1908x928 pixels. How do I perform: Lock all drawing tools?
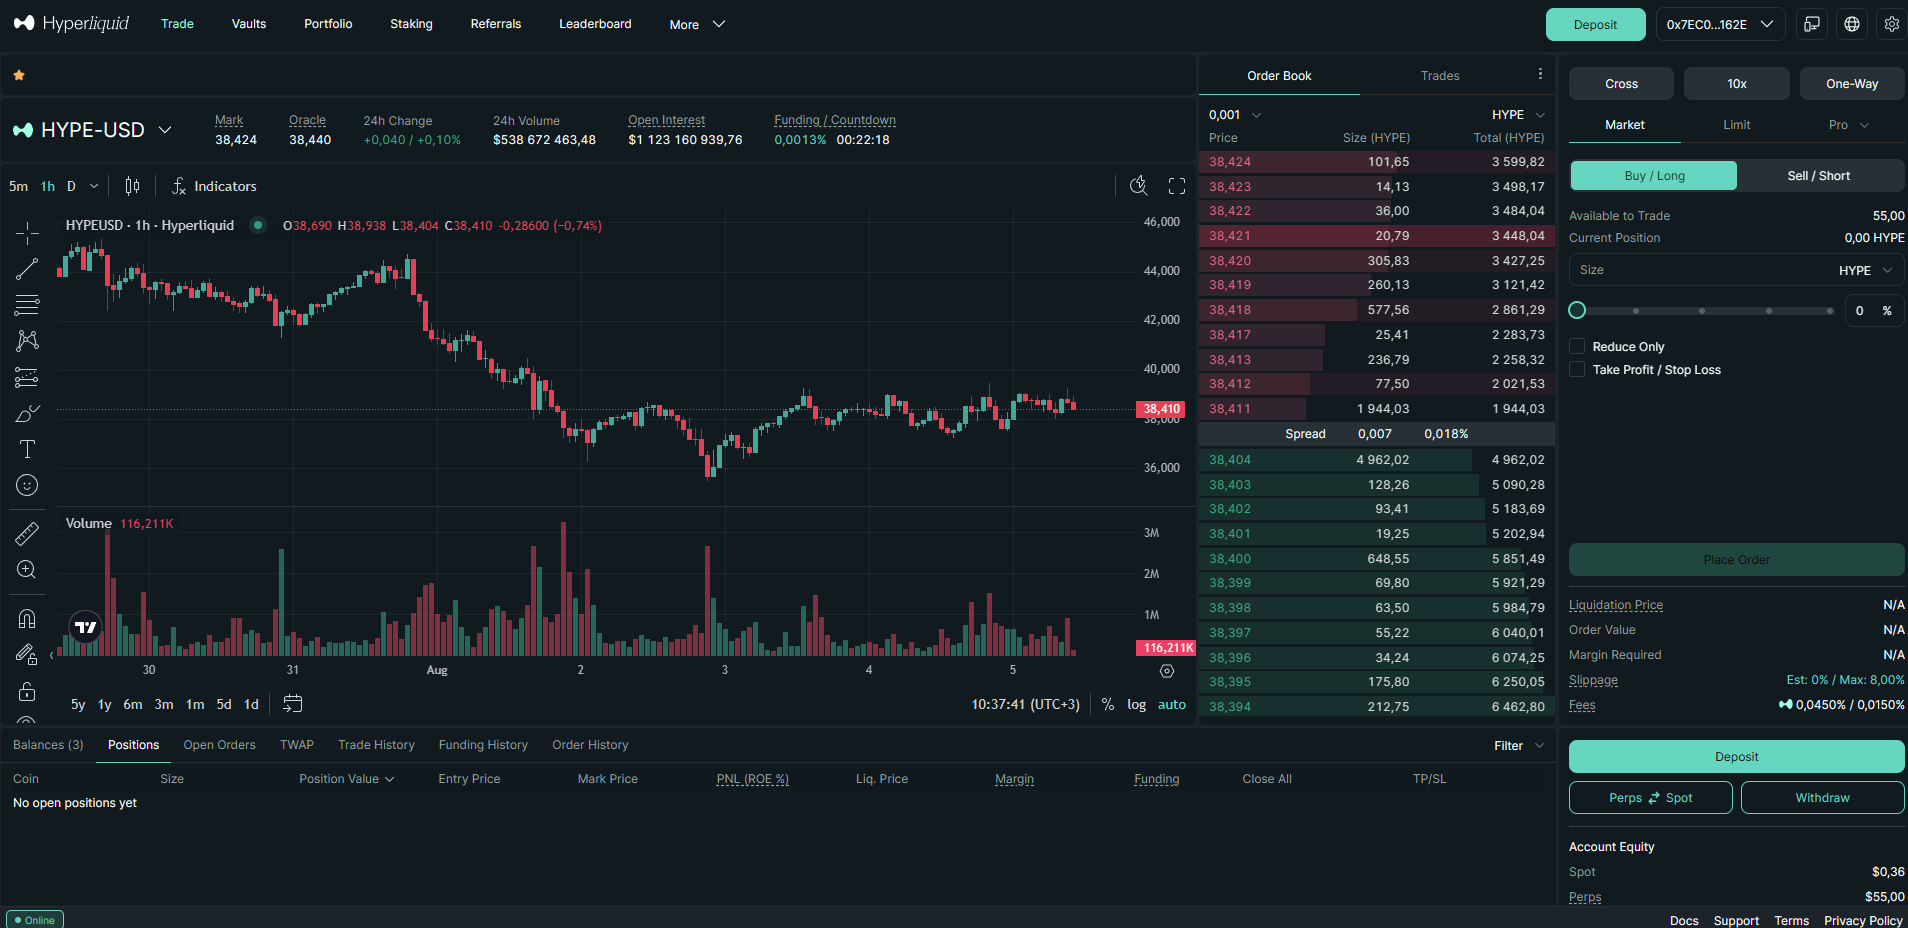[27, 691]
